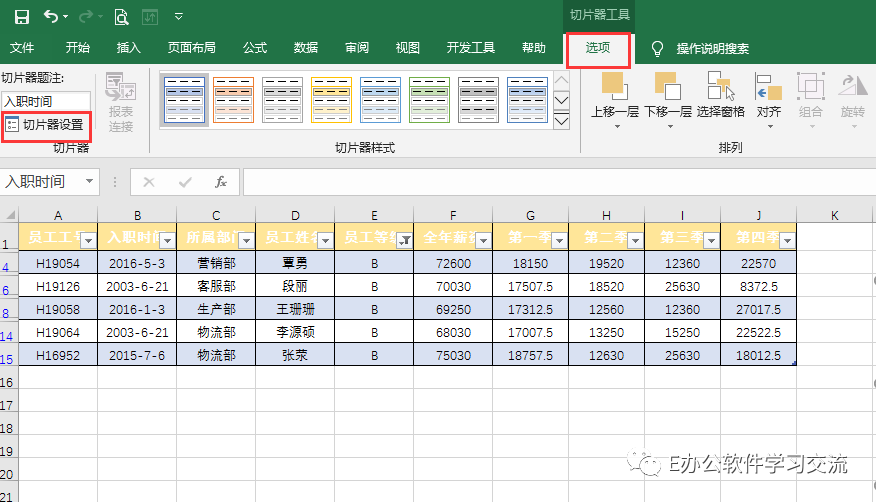This screenshot has height=502, width=876.
Task: Click the lightbulb Tell Me icon
Action: coord(658,49)
